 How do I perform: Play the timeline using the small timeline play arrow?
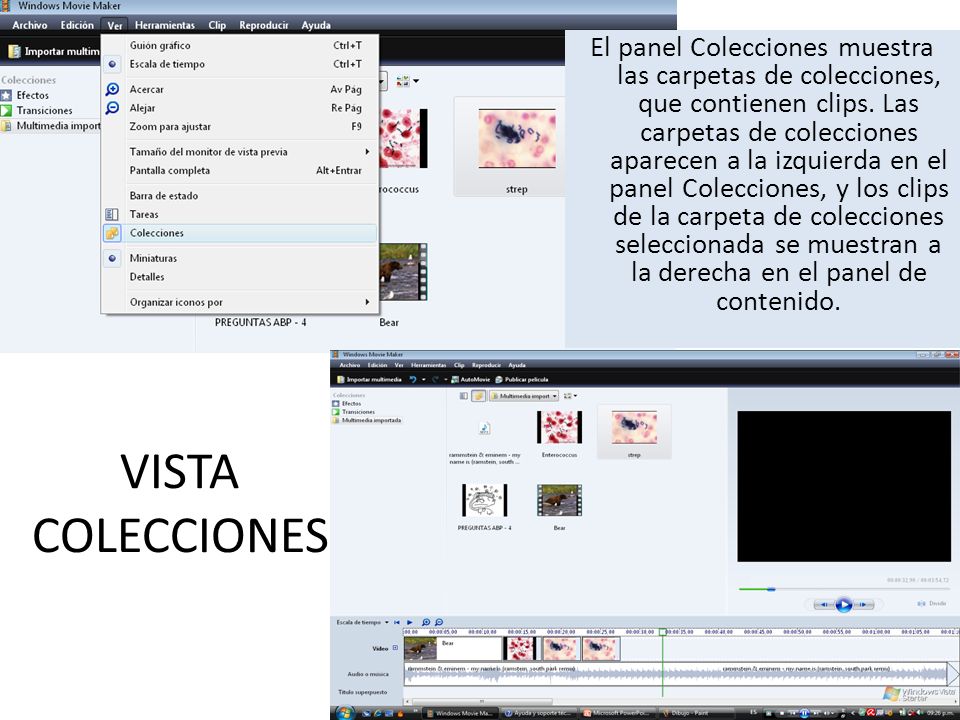point(410,623)
